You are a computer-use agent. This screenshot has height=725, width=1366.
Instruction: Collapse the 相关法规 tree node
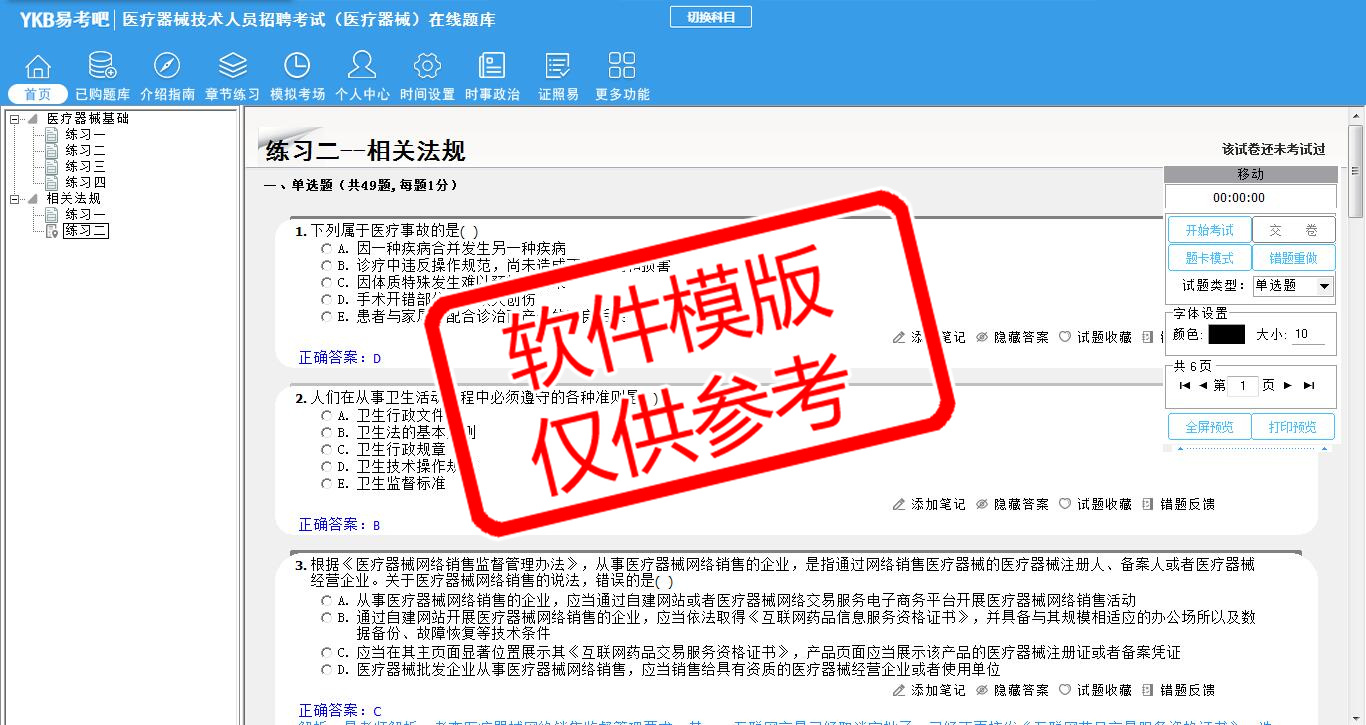click(16, 199)
